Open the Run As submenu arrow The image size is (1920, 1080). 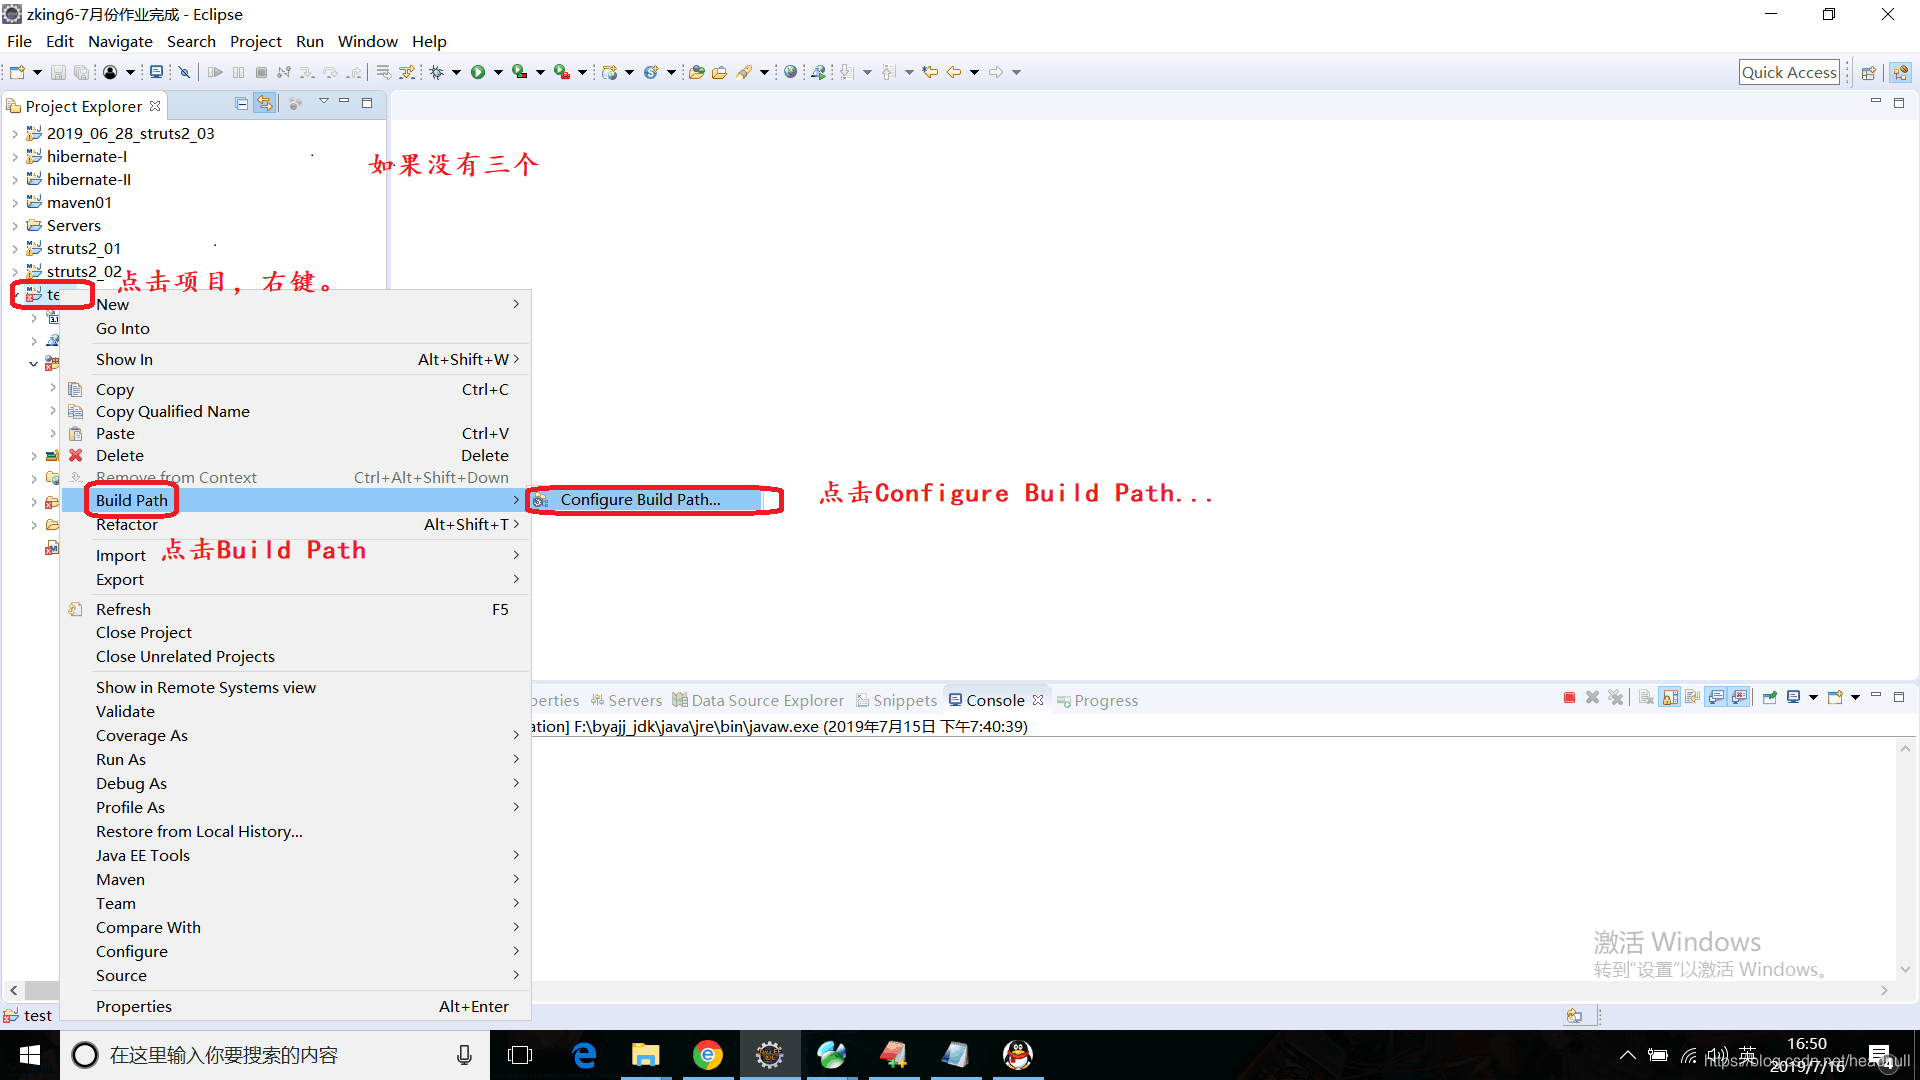[x=516, y=760]
